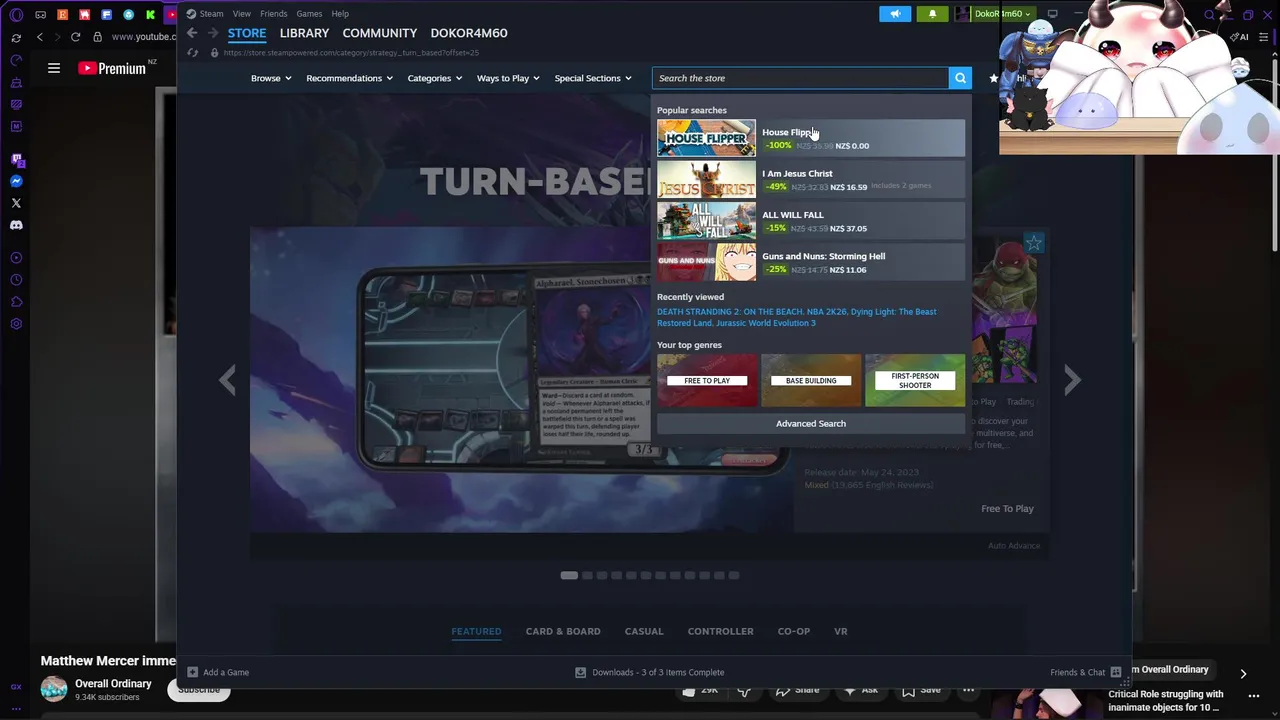Open X (Twitter) in browser sidebar
Image resolution: width=1280 pixels, height=720 pixels.
(16, 203)
